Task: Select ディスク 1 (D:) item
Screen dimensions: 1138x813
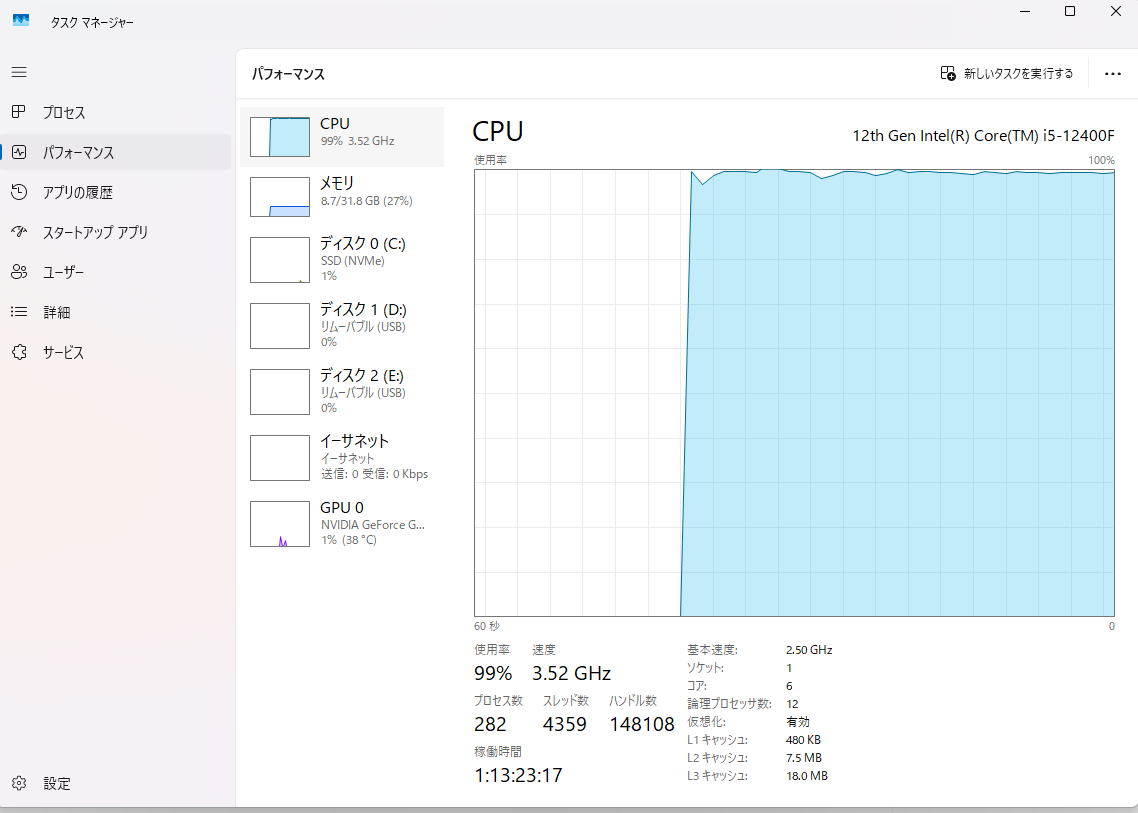Action: tap(342, 325)
